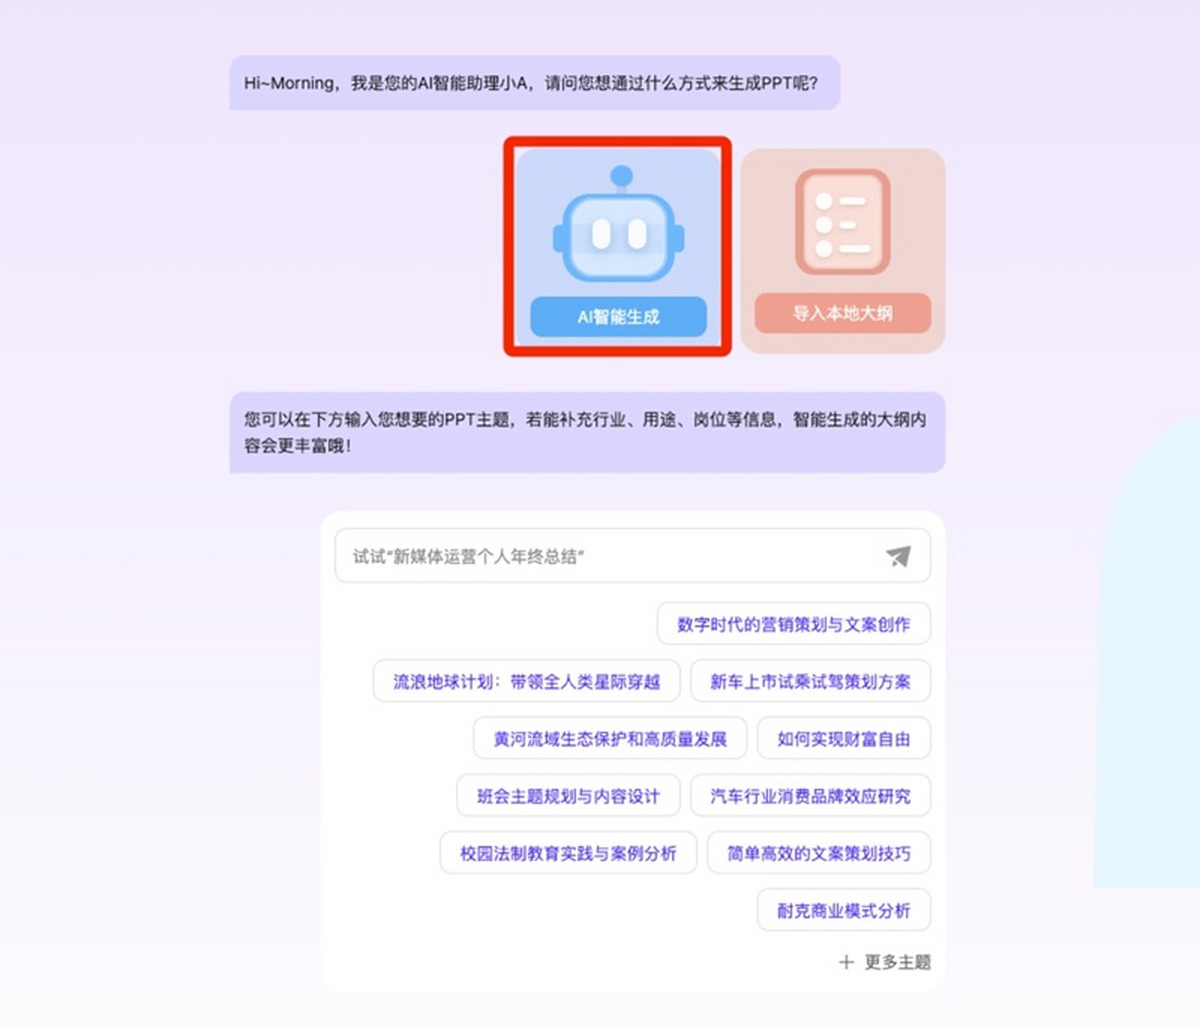Focus the PPT topic input field

(x=610, y=556)
